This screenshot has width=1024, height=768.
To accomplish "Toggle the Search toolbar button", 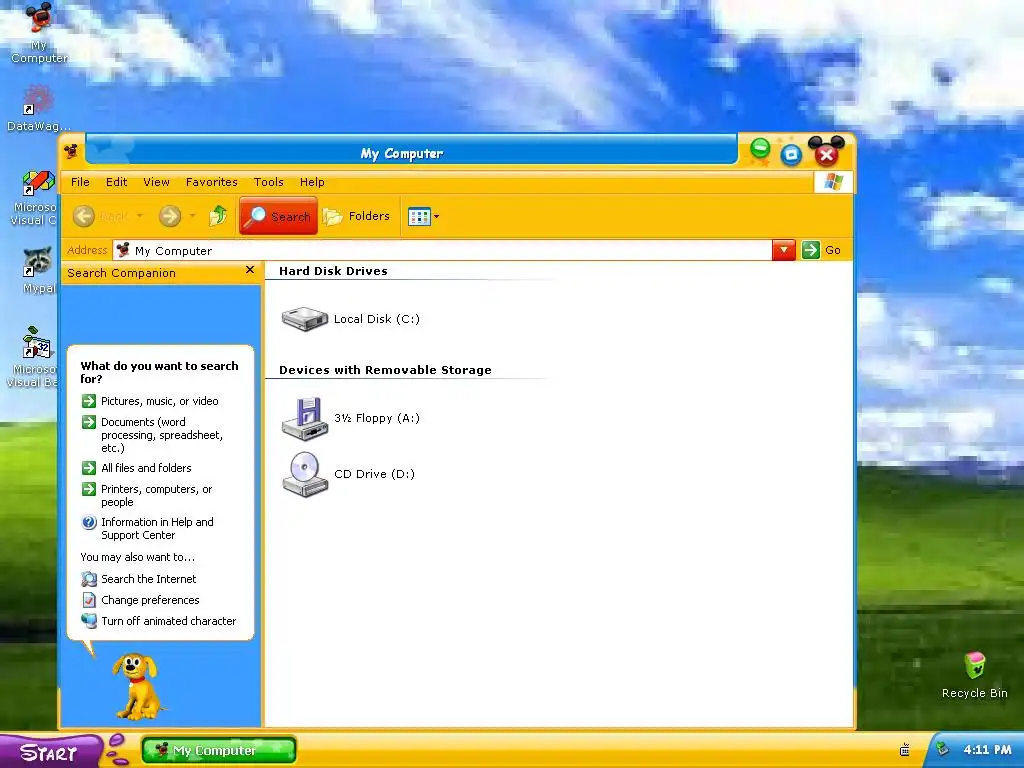I will tap(279, 216).
